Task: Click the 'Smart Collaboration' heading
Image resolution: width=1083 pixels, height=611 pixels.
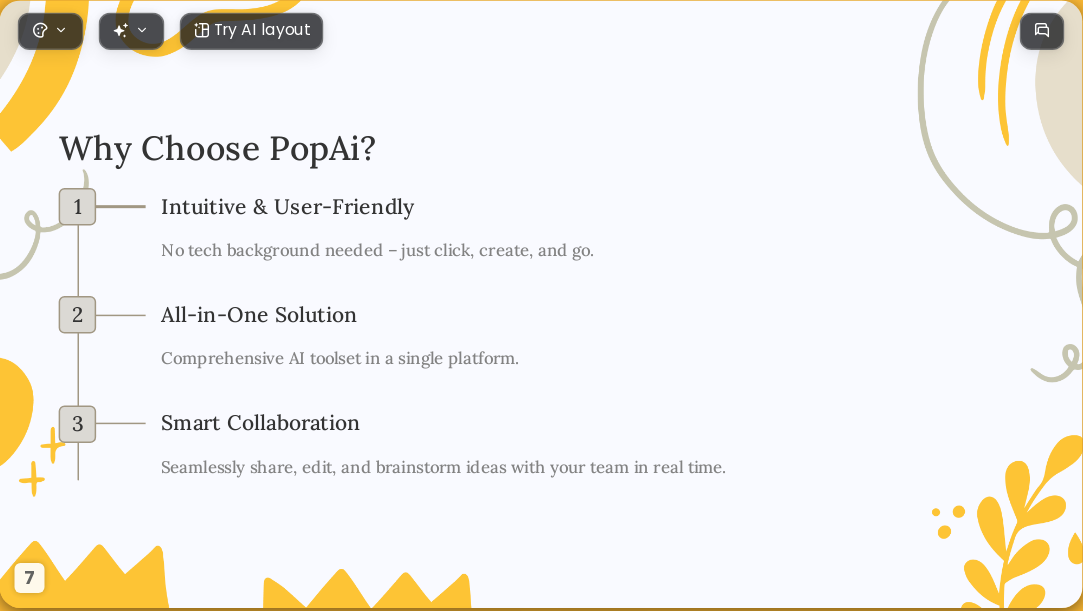Action: [260, 423]
